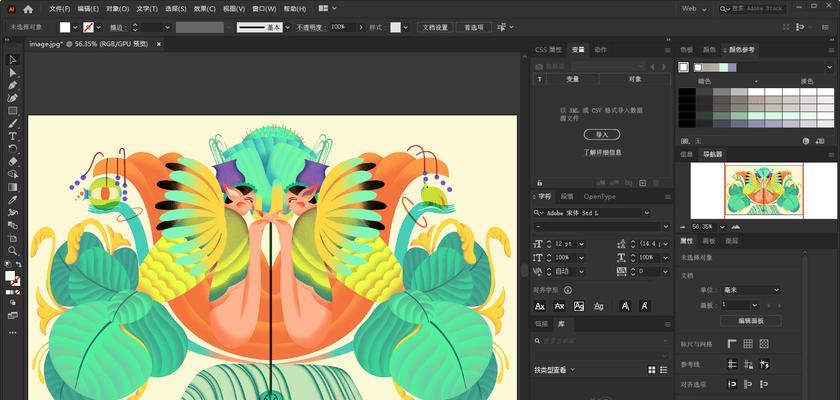This screenshot has height=400, width=840.
Task: Switch library to grid view icon
Action: click(x=652, y=369)
